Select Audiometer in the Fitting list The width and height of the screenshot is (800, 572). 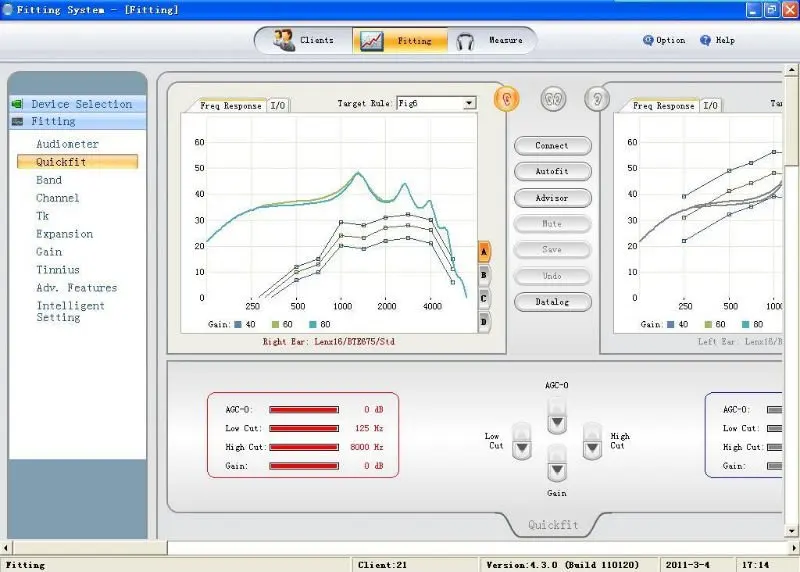click(67, 144)
